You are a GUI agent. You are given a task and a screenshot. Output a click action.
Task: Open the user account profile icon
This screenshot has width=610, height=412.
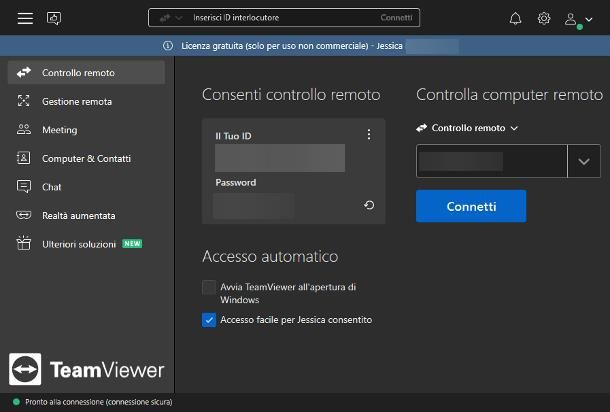(570, 19)
